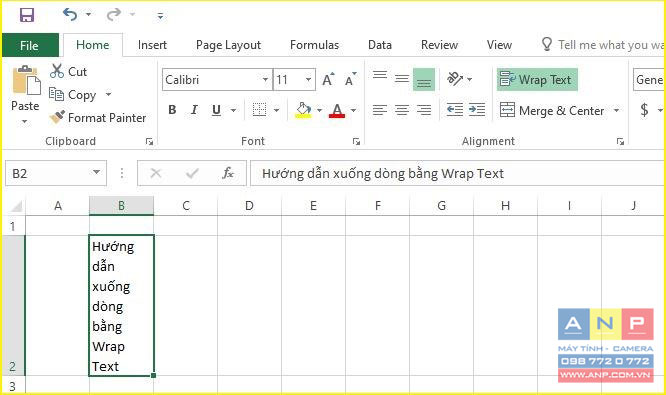The height and width of the screenshot is (395, 666).
Task: Apply the red Font Color
Action: point(337,110)
